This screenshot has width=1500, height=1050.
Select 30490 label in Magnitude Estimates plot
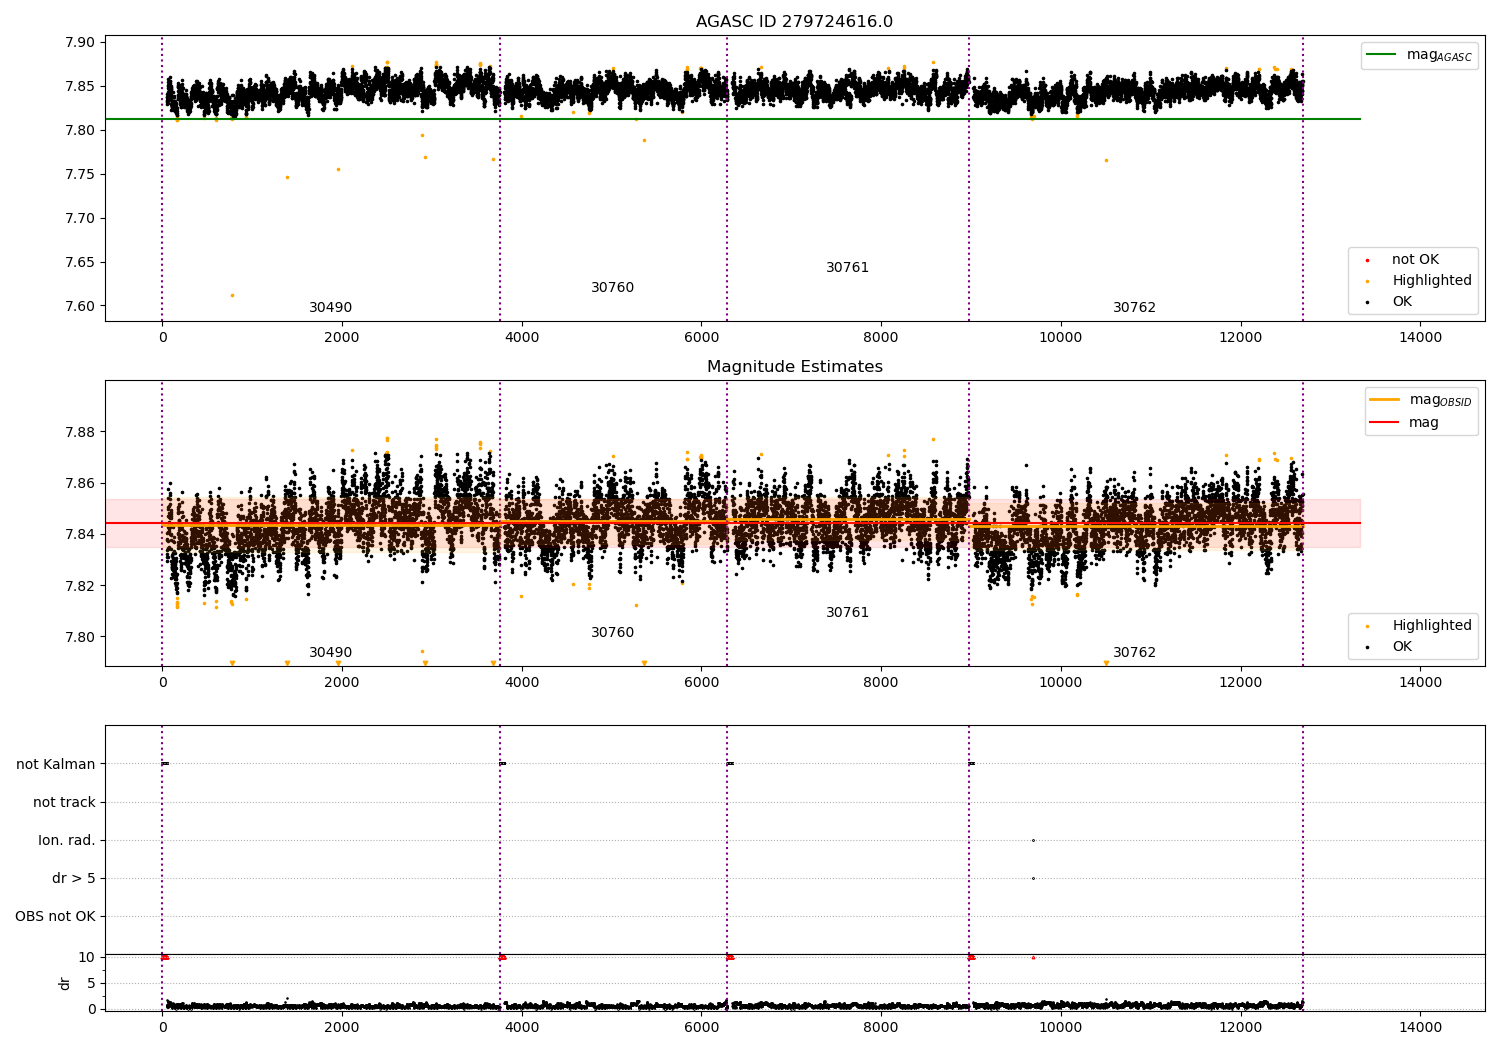click(330, 653)
